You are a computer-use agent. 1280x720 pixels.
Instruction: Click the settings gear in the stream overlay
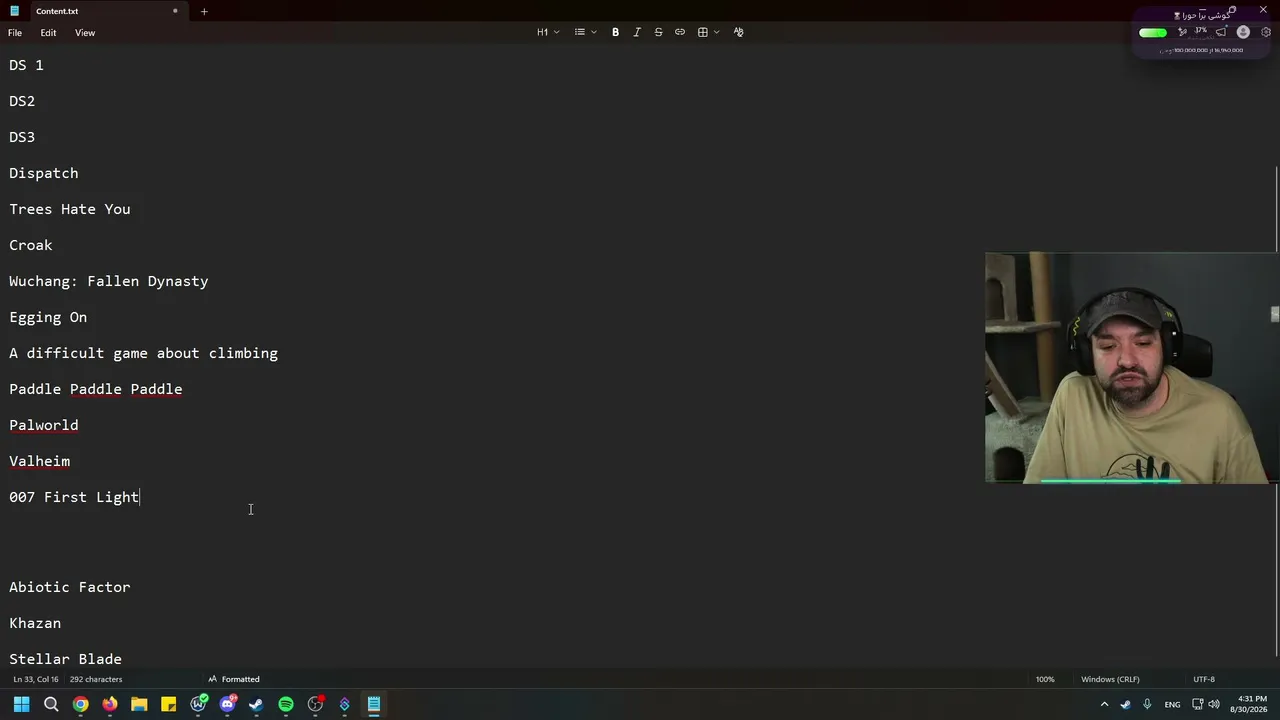1266,32
